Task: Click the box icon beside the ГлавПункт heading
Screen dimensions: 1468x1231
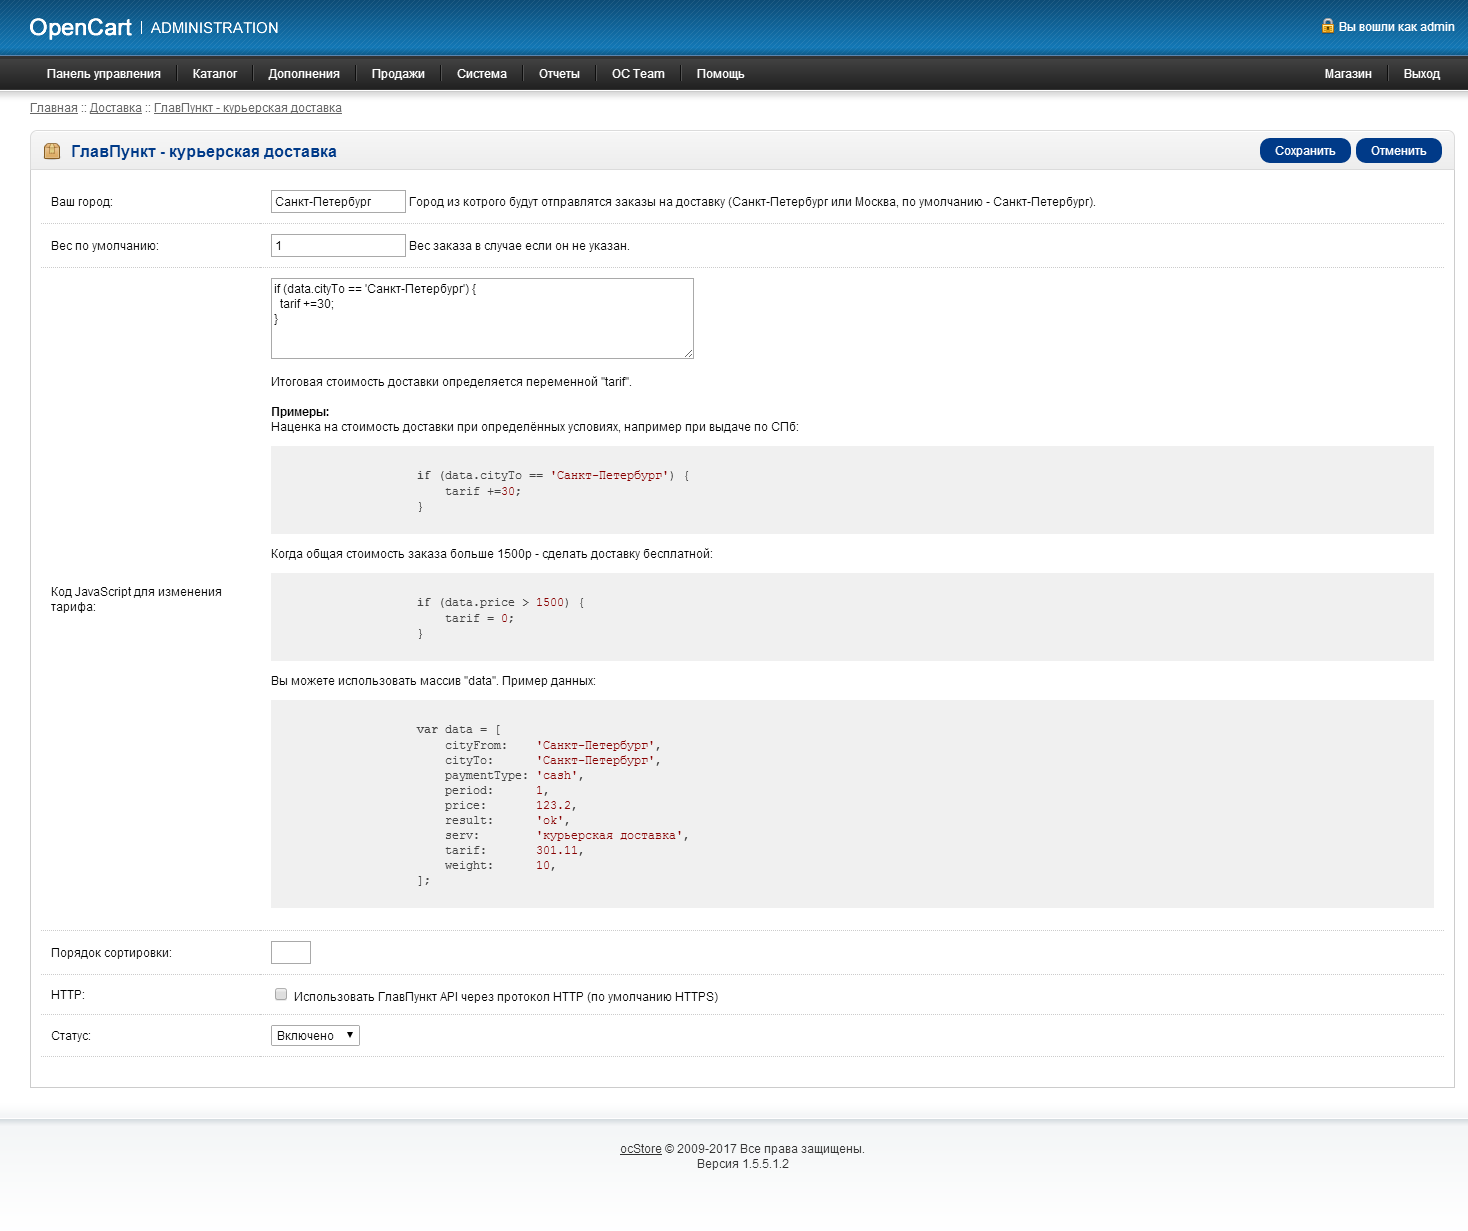Action: tap(52, 151)
